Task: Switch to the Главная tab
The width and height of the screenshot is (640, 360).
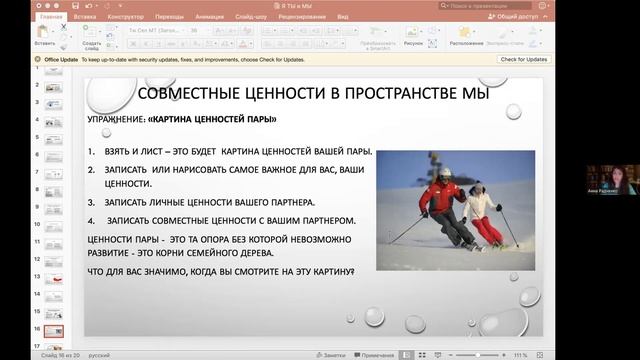Action: (51, 17)
